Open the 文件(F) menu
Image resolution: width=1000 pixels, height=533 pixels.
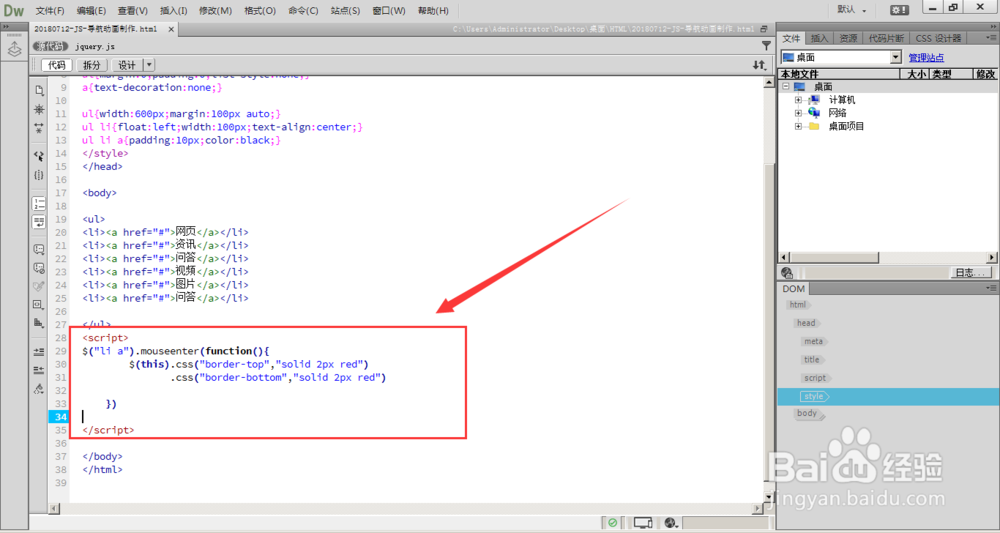pyautogui.click(x=50, y=11)
